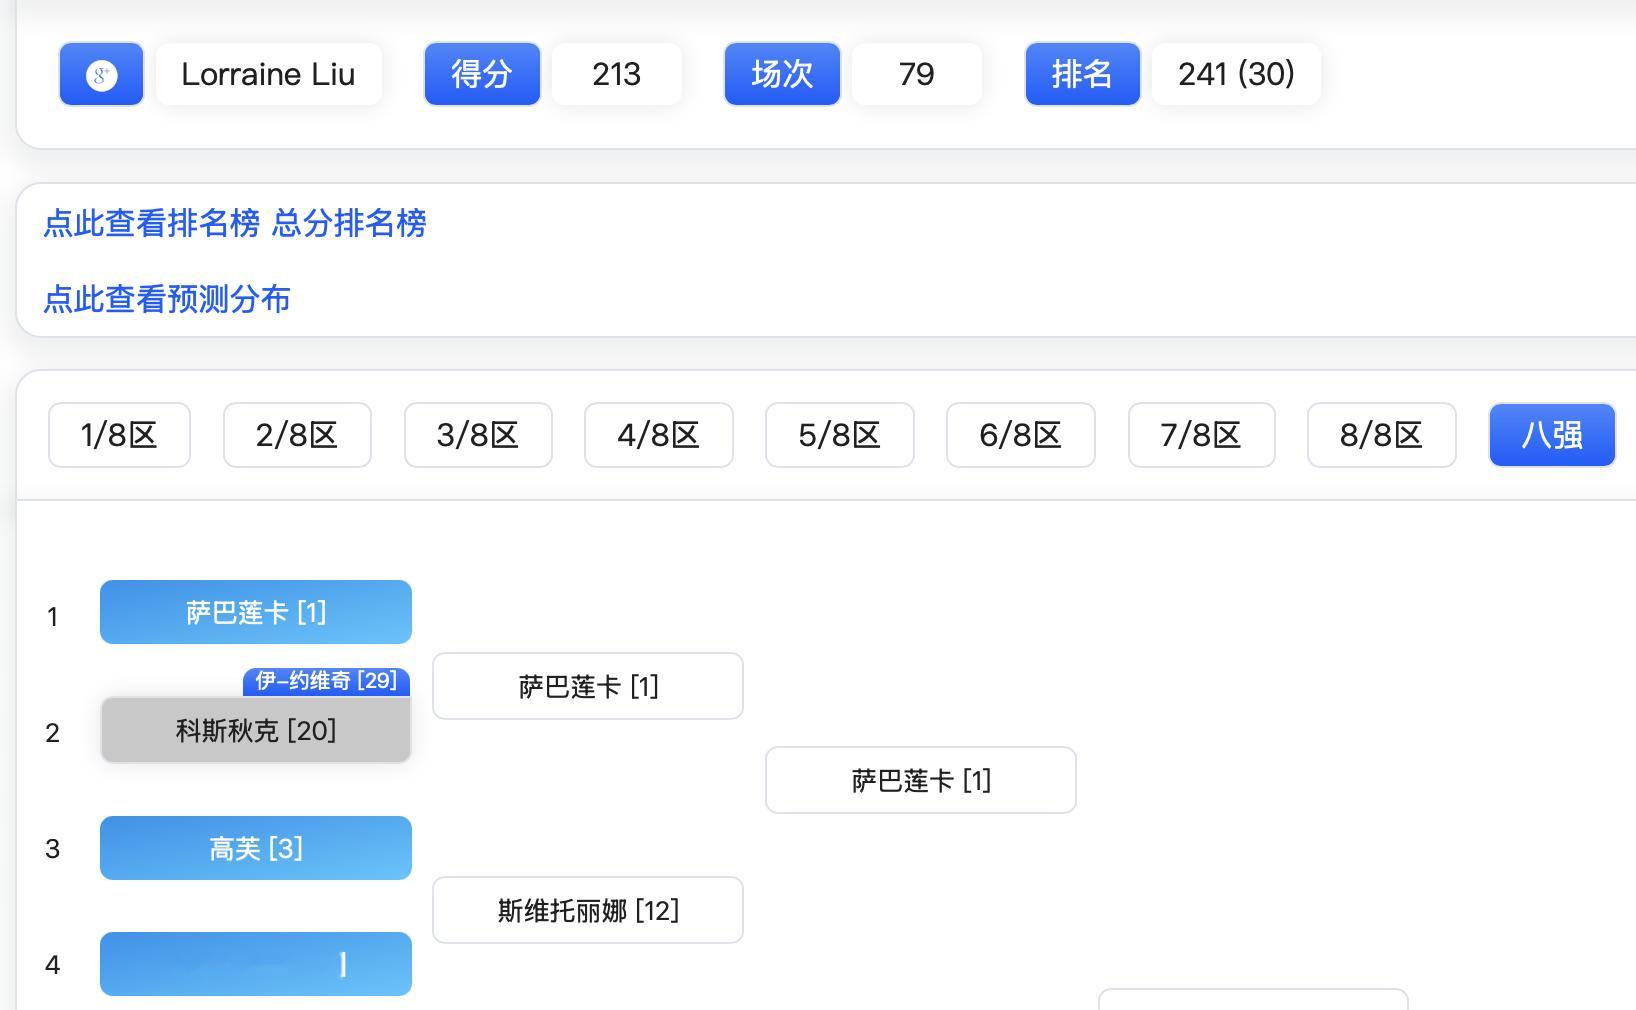This screenshot has width=1636, height=1010.
Task: Switch to the 1/8区 bracket section
Action: 119,435
